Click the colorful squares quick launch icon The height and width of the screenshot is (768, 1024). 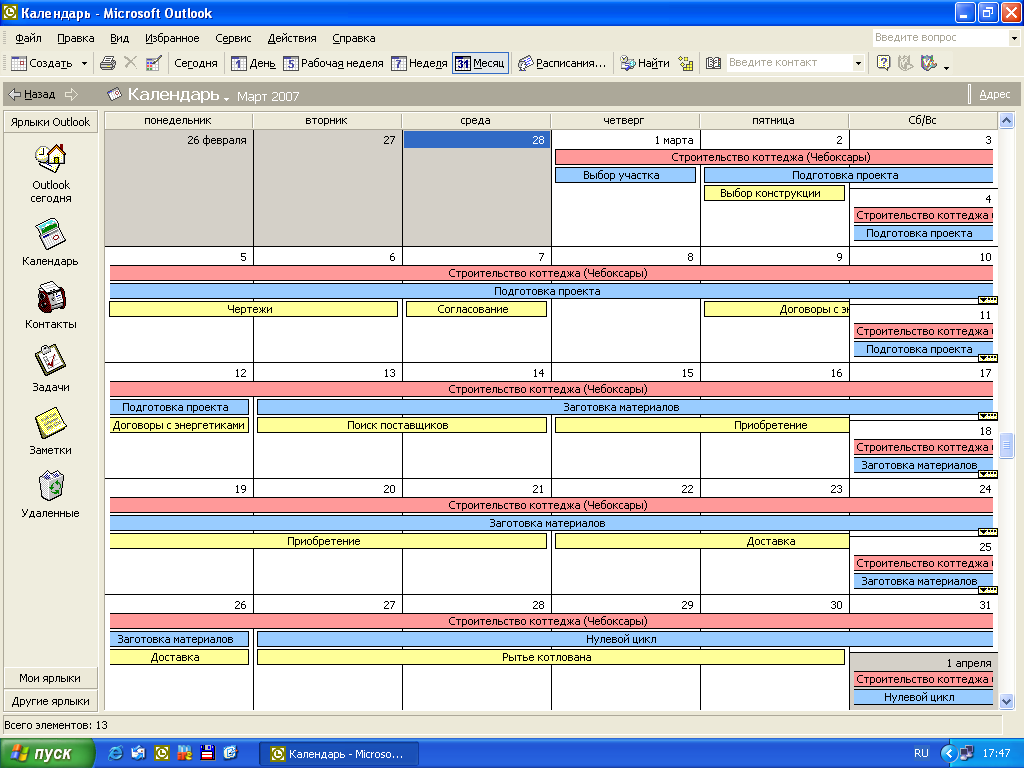pyautogui.click(x=185, y=753)
